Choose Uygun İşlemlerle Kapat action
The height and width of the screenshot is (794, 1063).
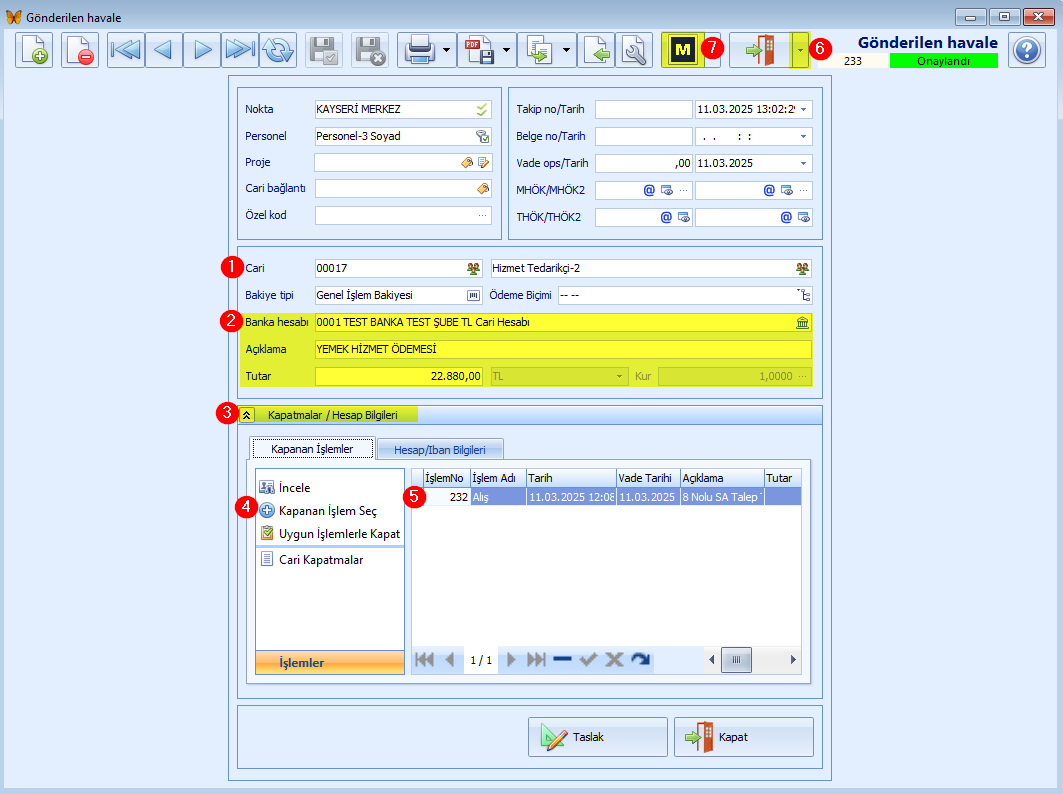[x=339, y=534]
